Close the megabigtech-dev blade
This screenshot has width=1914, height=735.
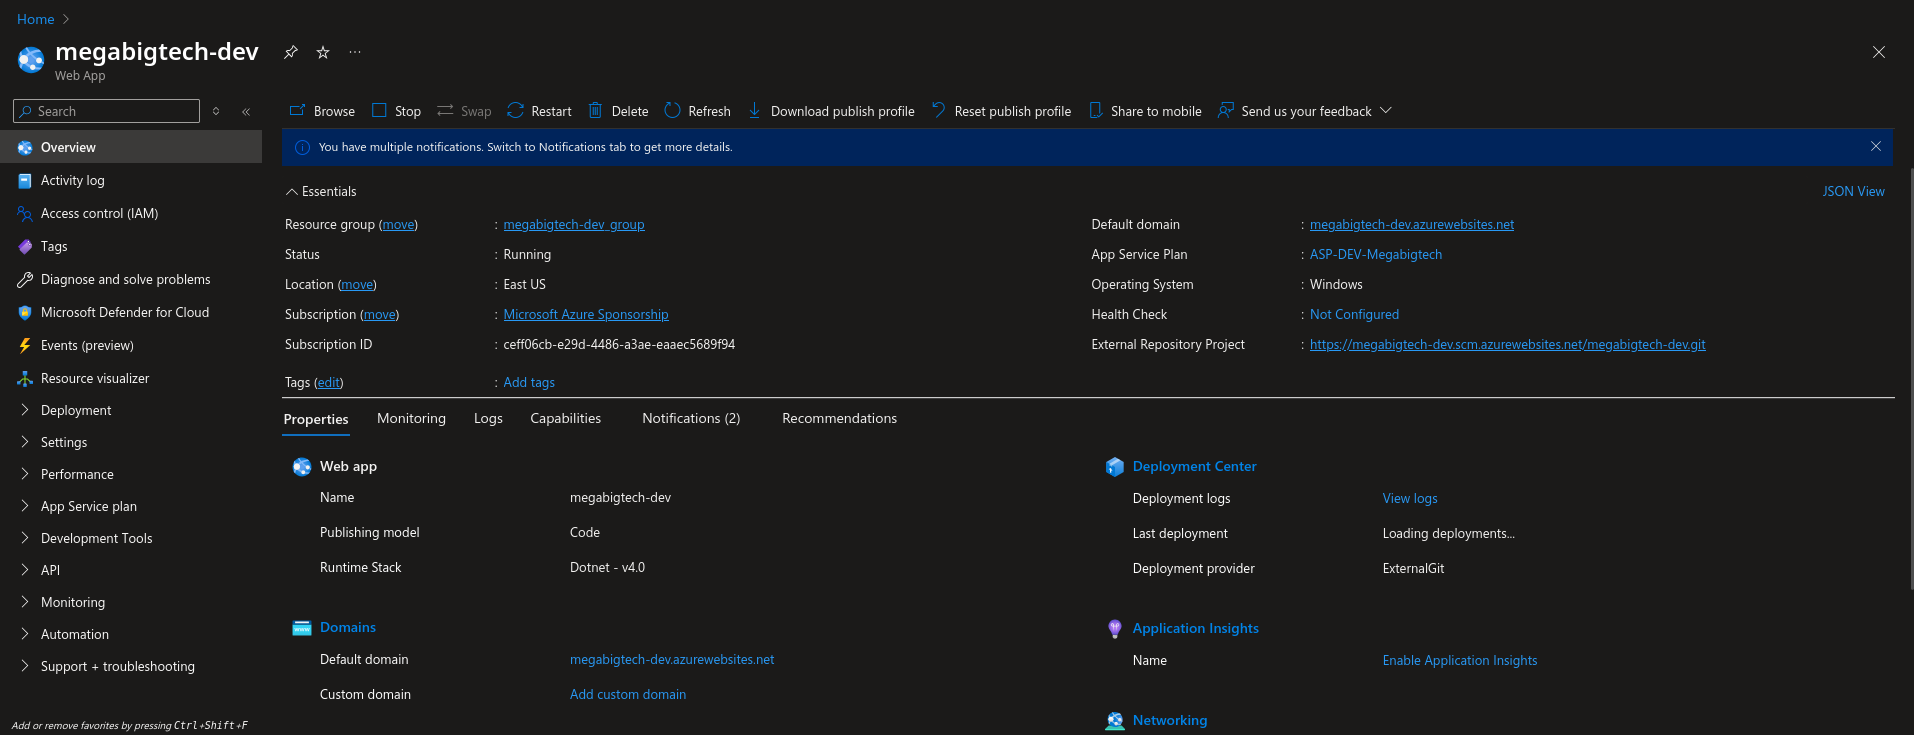tap(1879, 52)
